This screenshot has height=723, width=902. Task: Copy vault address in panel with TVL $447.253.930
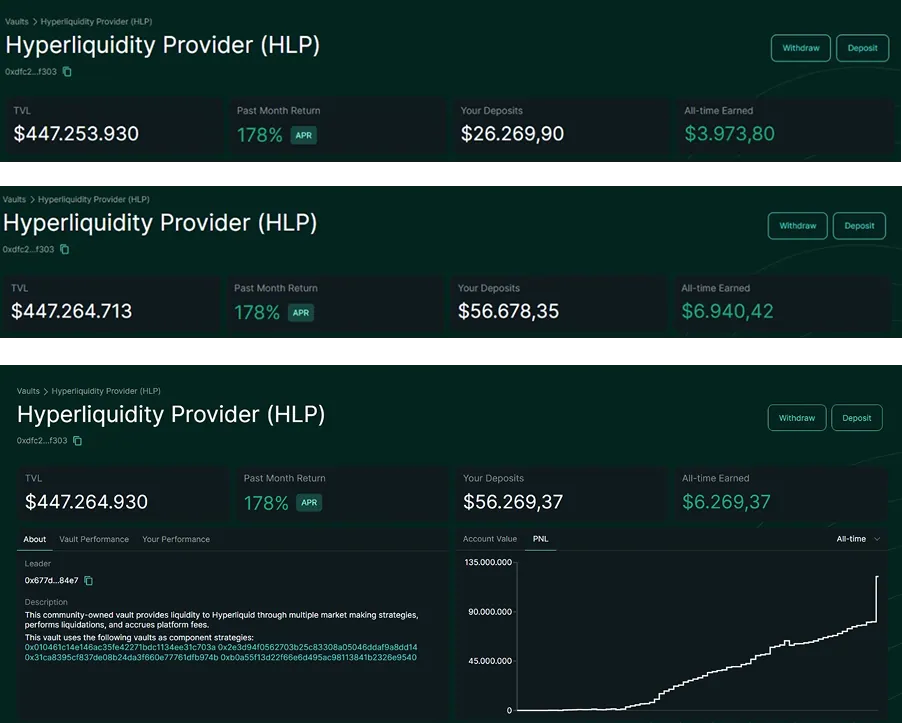coord(68,72)
